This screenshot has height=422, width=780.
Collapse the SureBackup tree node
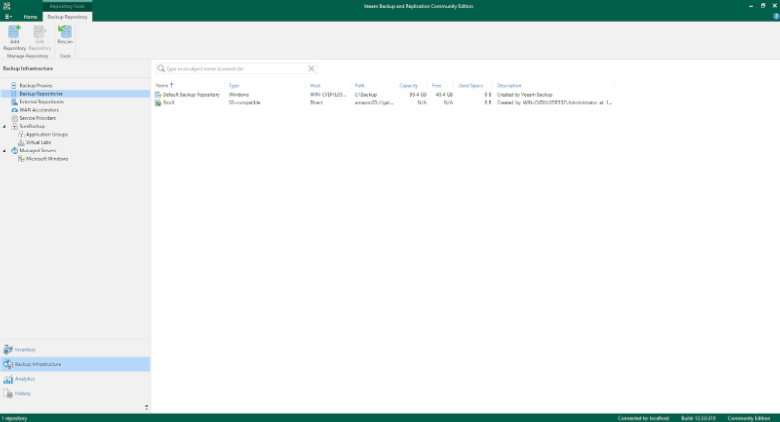click(5, 126)
